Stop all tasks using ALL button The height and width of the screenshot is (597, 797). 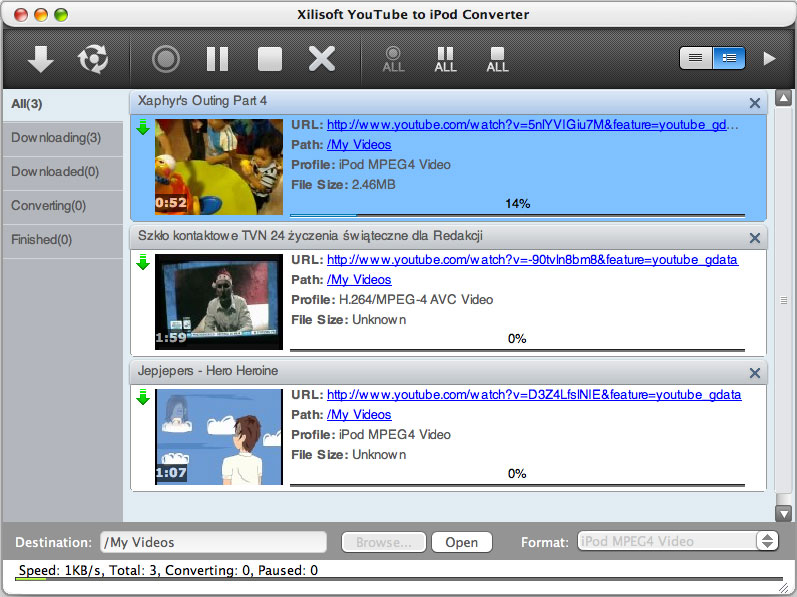[x=497, y=59]
